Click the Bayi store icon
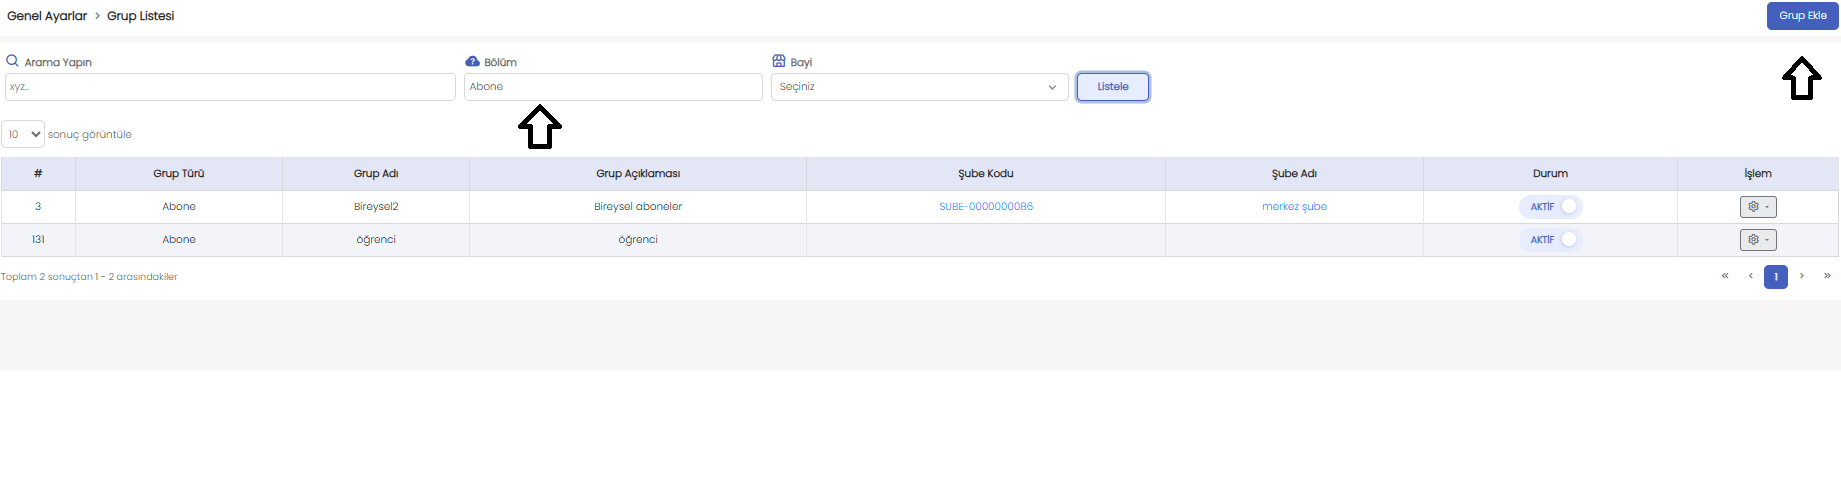 779,61
